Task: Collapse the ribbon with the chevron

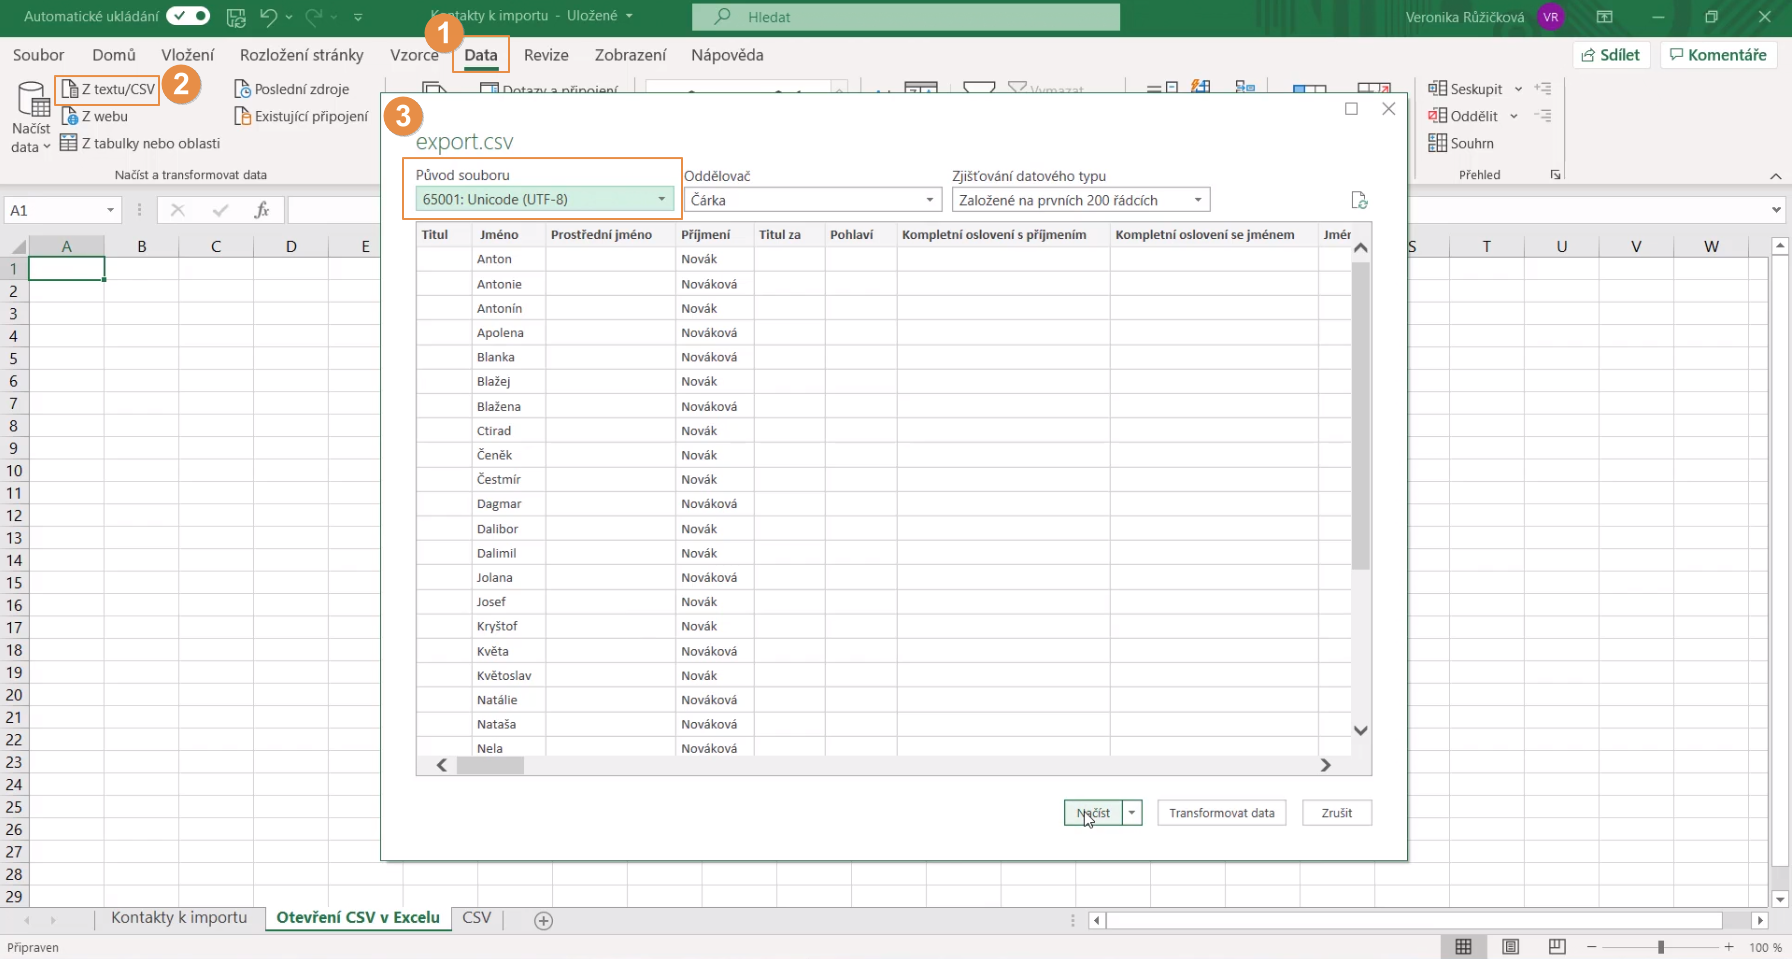Action: pyautogui.click(x=1775, y=176)
